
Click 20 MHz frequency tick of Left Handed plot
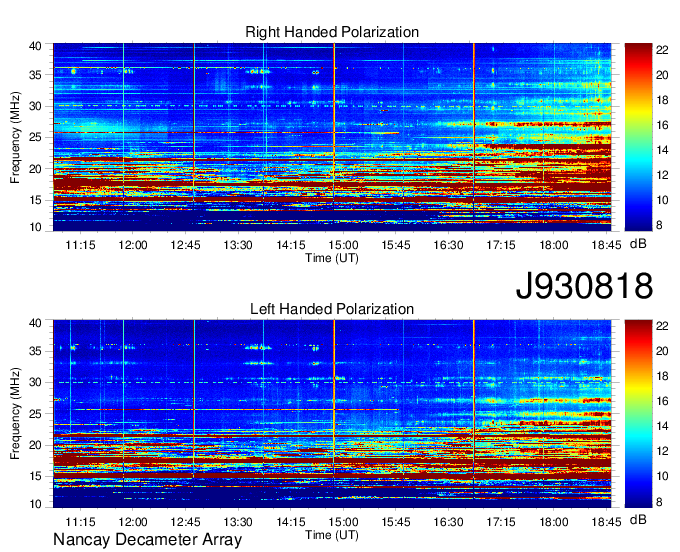point(36,445)
